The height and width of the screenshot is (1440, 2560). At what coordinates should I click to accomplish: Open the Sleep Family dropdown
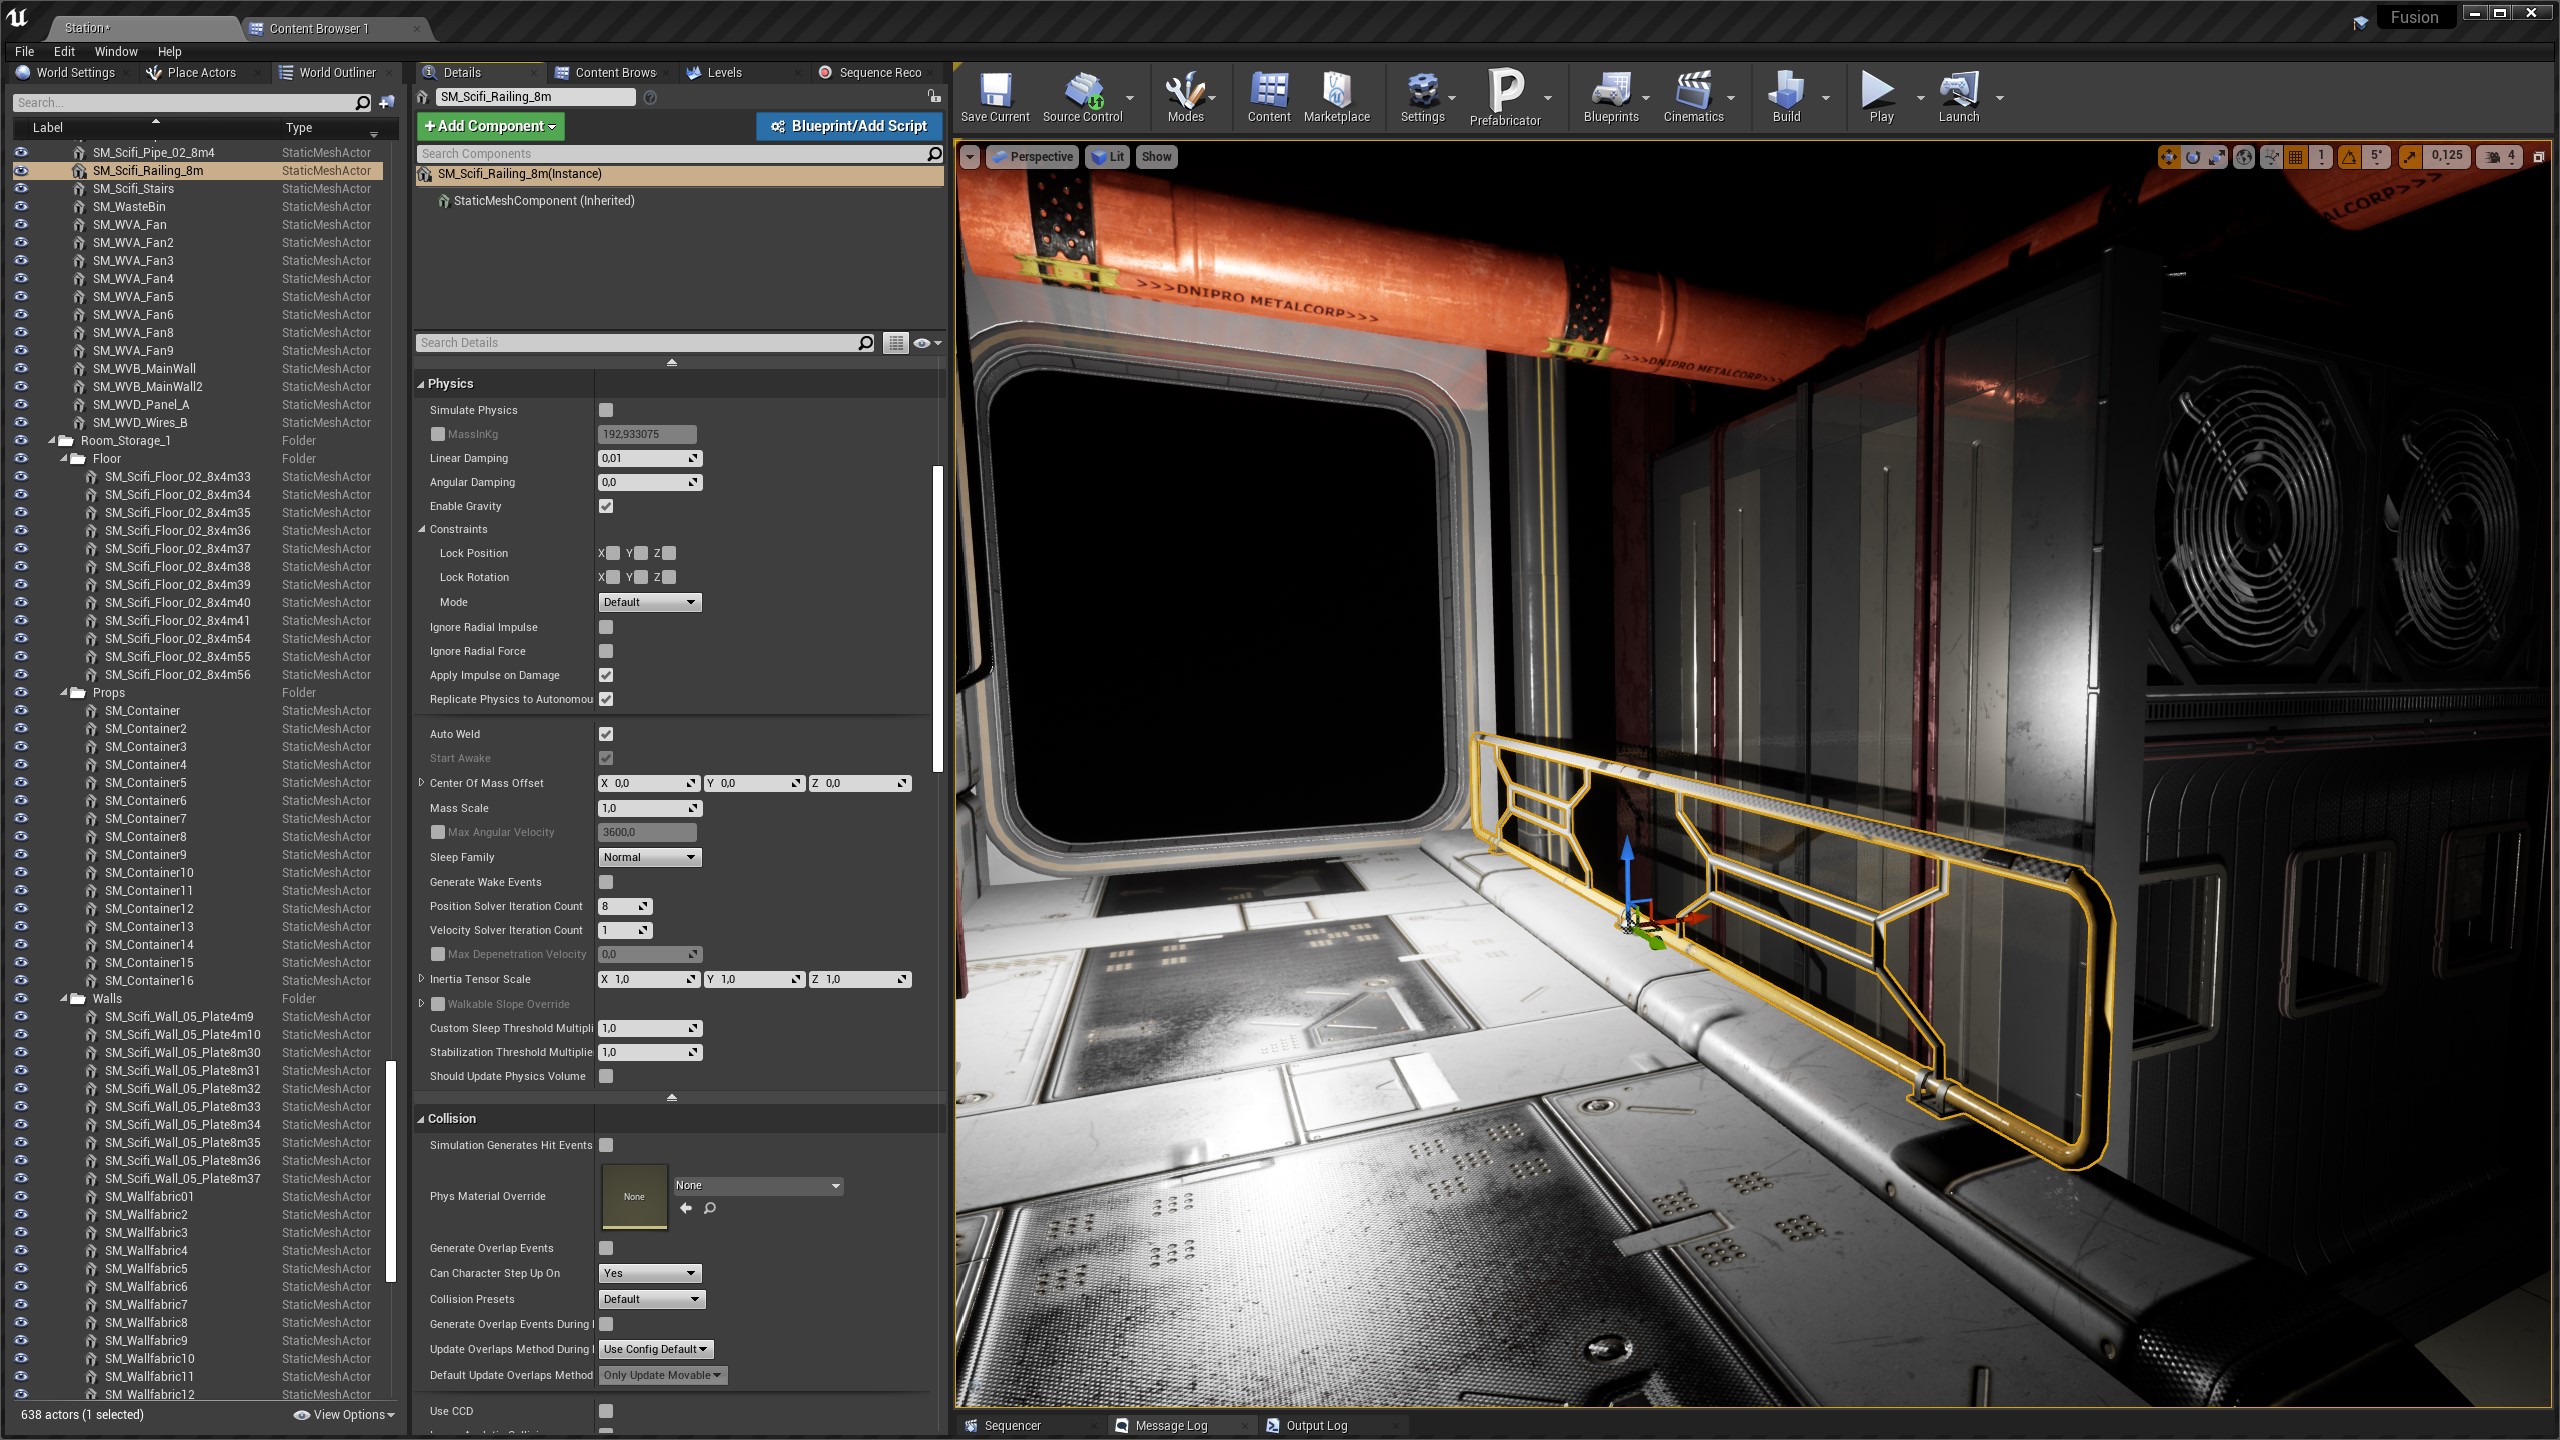(x=650, y=857)
